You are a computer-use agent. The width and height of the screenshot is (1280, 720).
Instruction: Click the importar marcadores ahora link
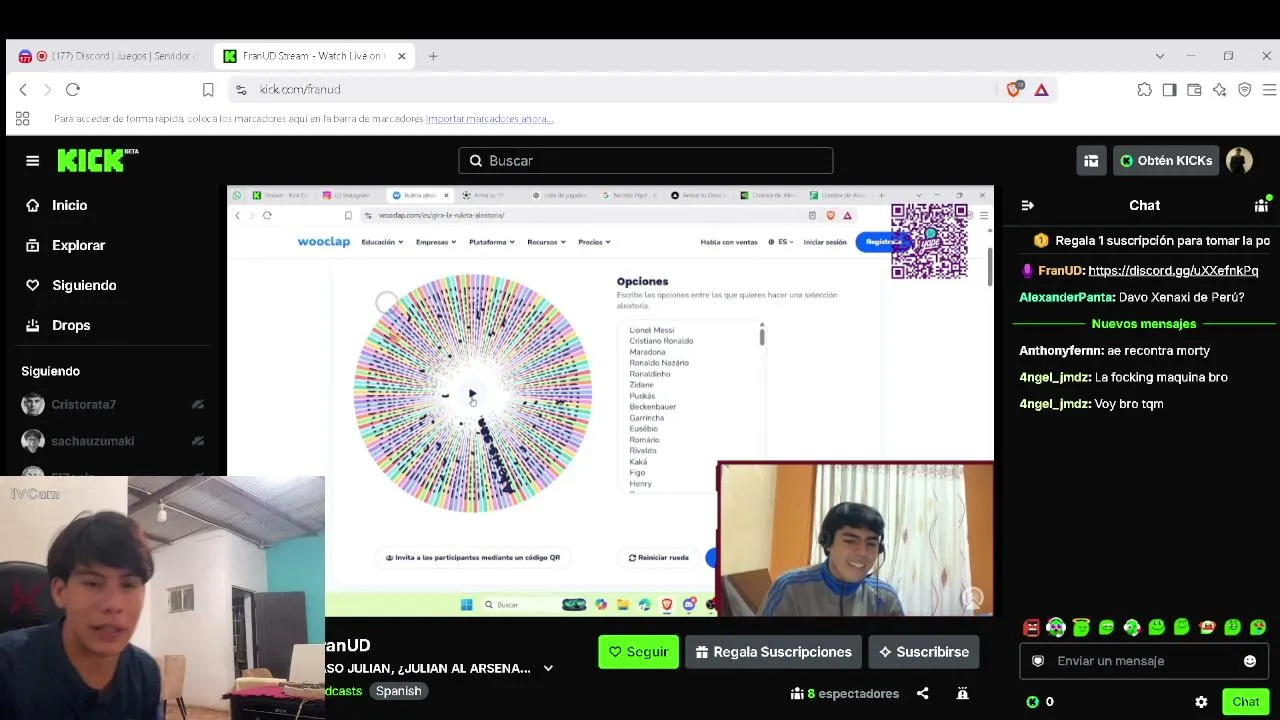490,118
